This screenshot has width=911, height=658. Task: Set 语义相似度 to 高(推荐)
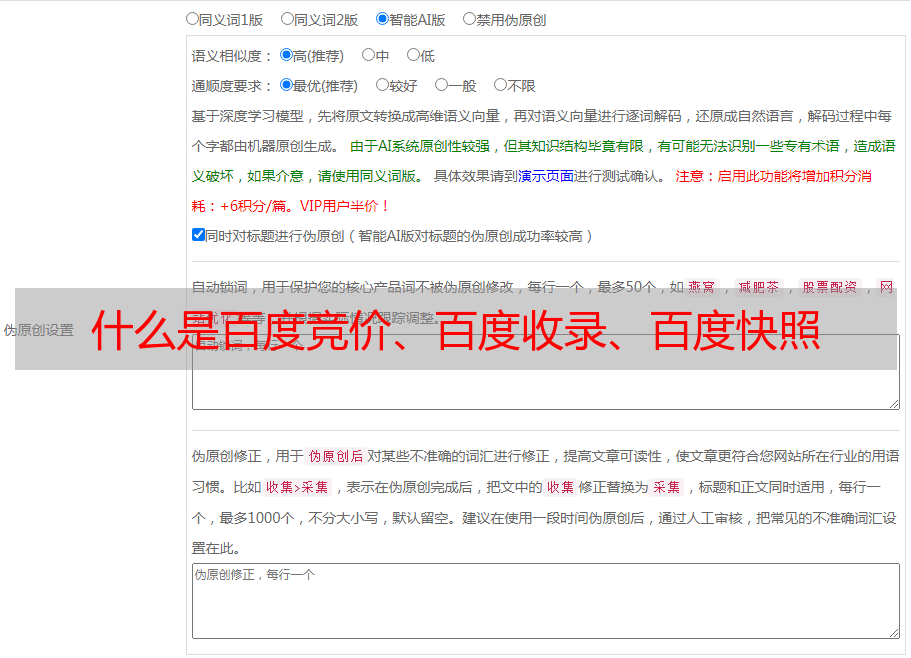pyautogui.click(x=286, y=55)
